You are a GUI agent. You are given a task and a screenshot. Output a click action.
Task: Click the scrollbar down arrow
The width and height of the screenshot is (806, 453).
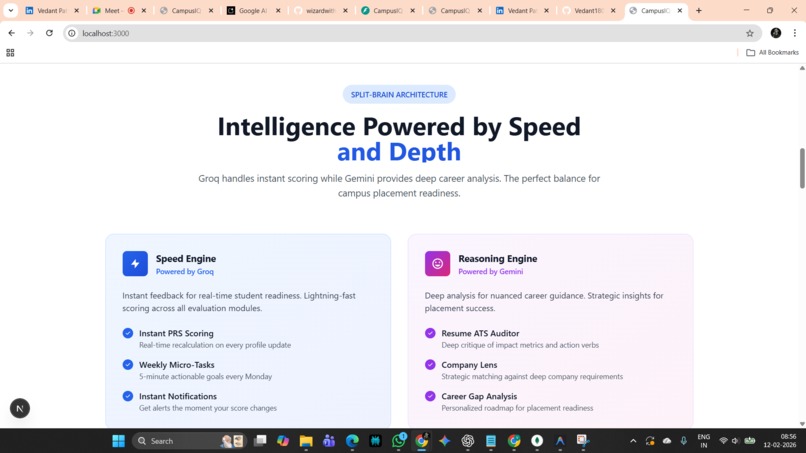point(802,424)
